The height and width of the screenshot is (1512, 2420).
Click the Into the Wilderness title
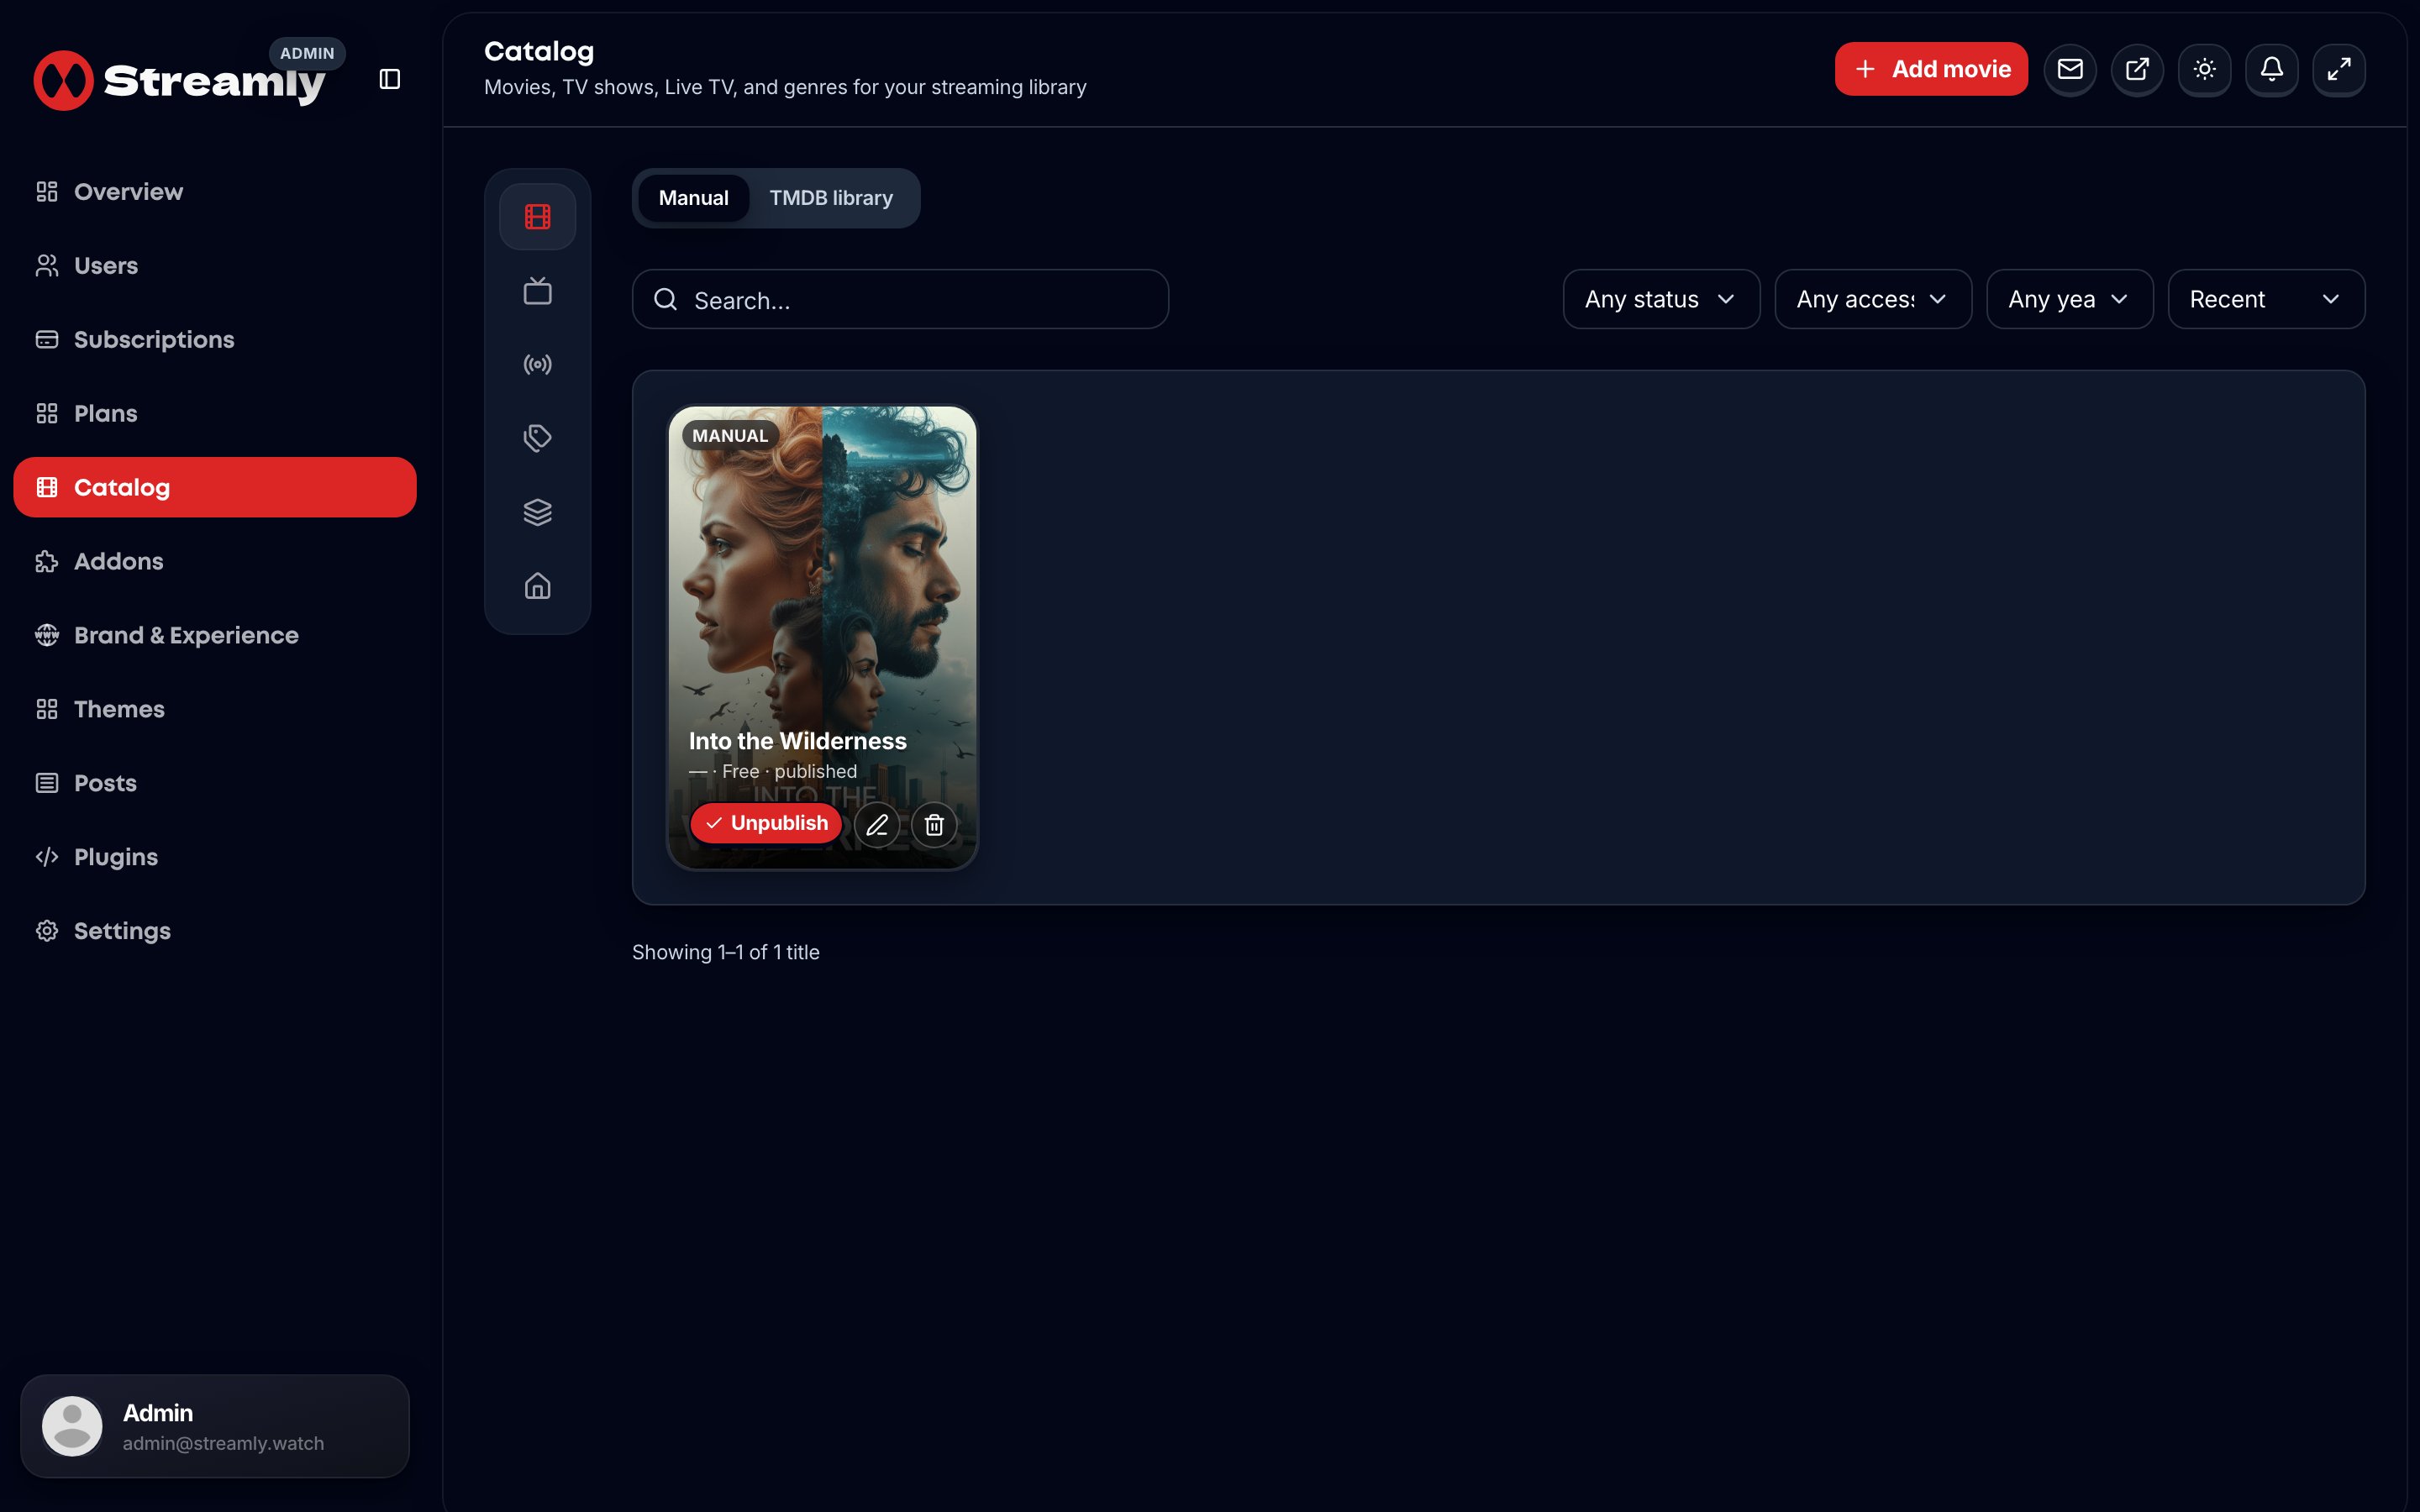(797, 741)
